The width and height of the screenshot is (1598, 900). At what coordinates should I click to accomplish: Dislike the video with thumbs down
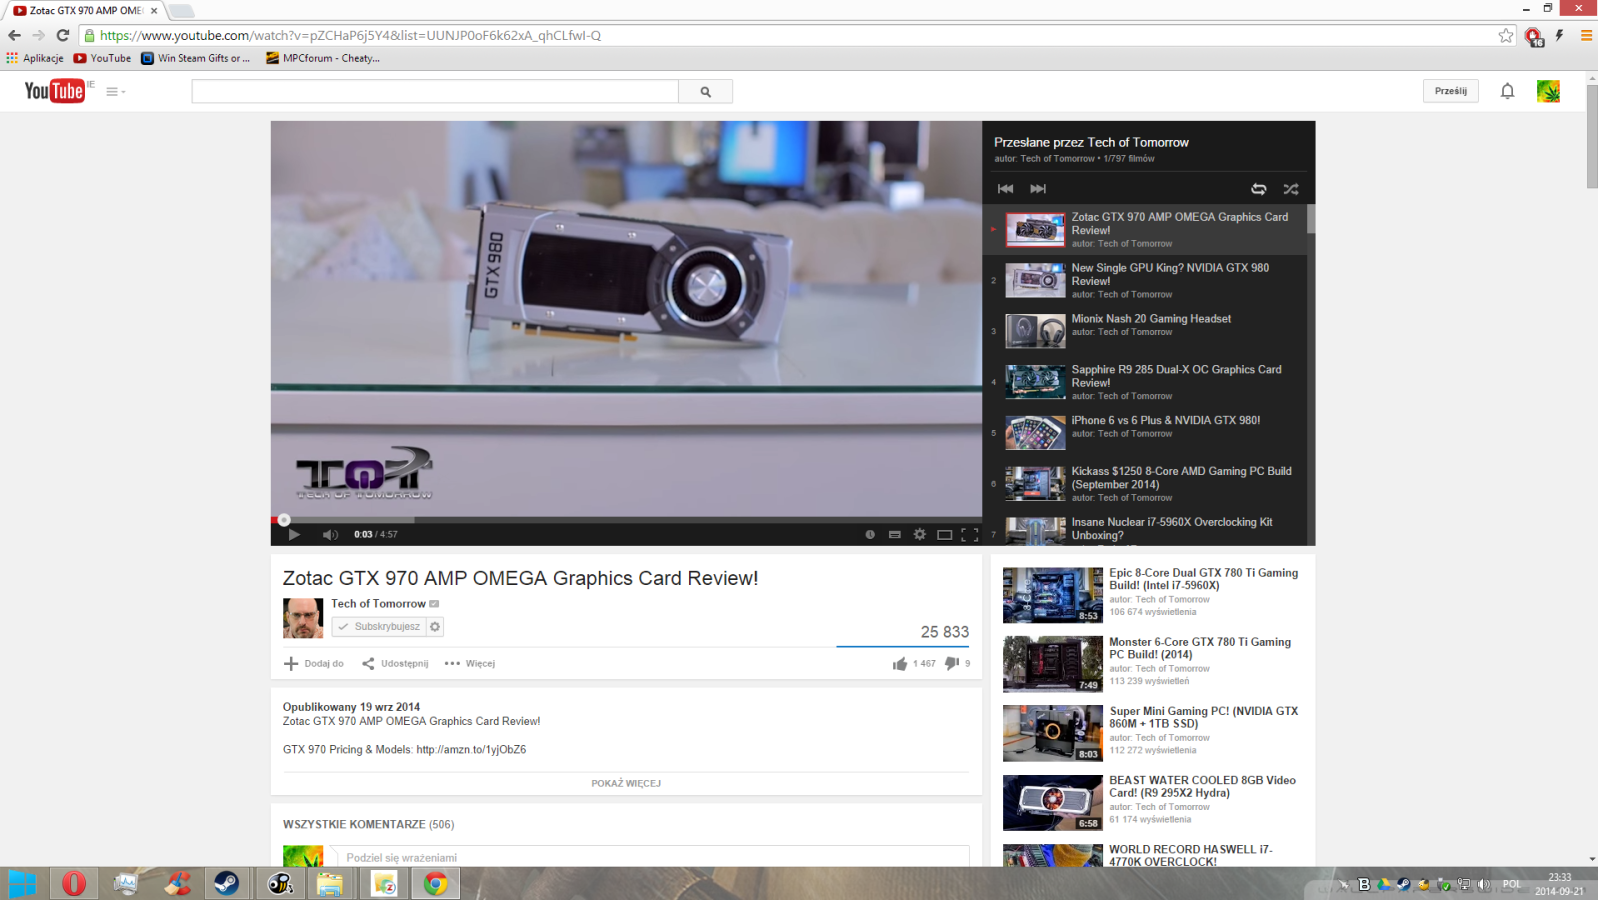pyautogui.click(x=952, y=663)
